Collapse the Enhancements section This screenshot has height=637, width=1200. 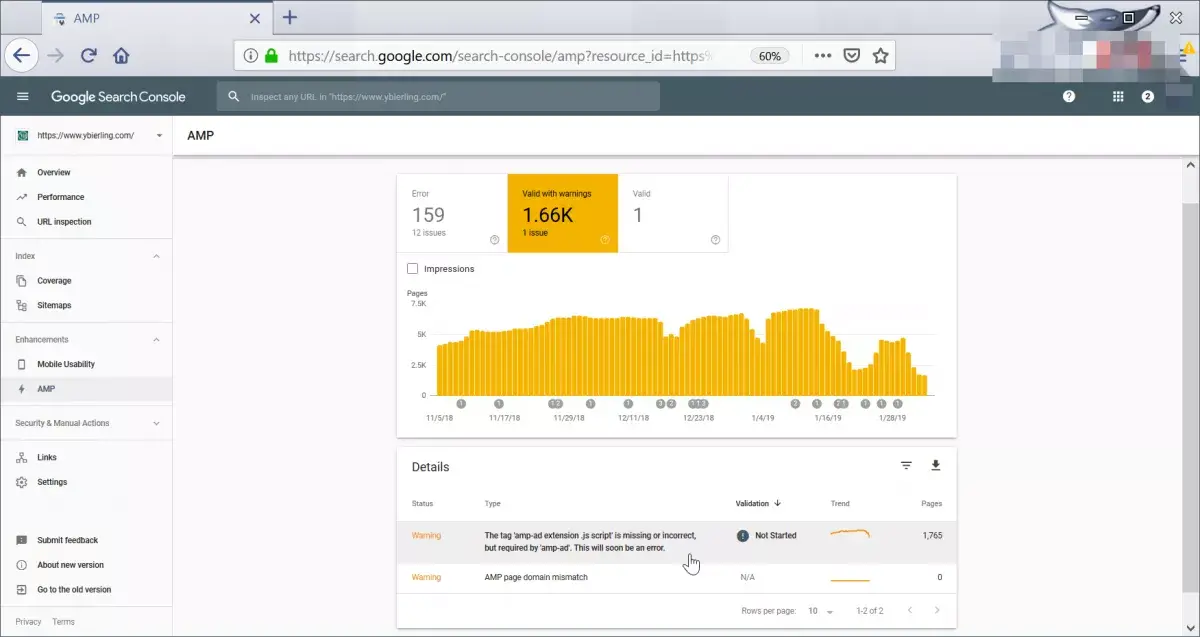pos(156,340)
